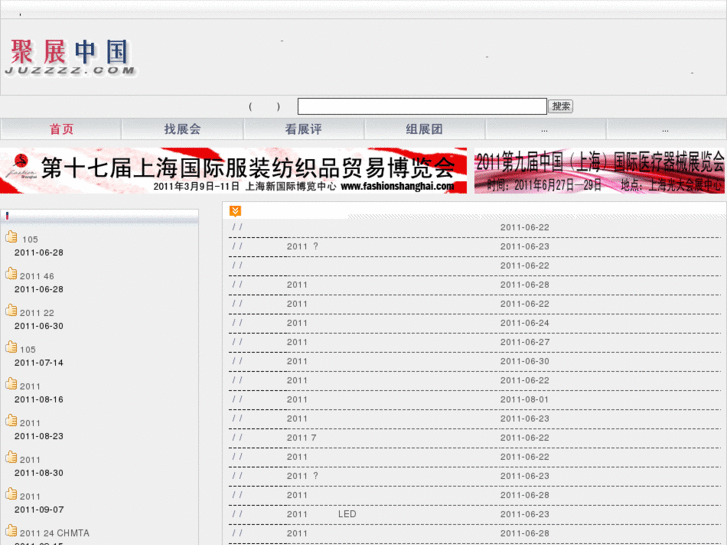727x545 pixels.
Task: Click thumbs-up icon beside 105 dated 2011-07-14
Action: coord(12,347)
